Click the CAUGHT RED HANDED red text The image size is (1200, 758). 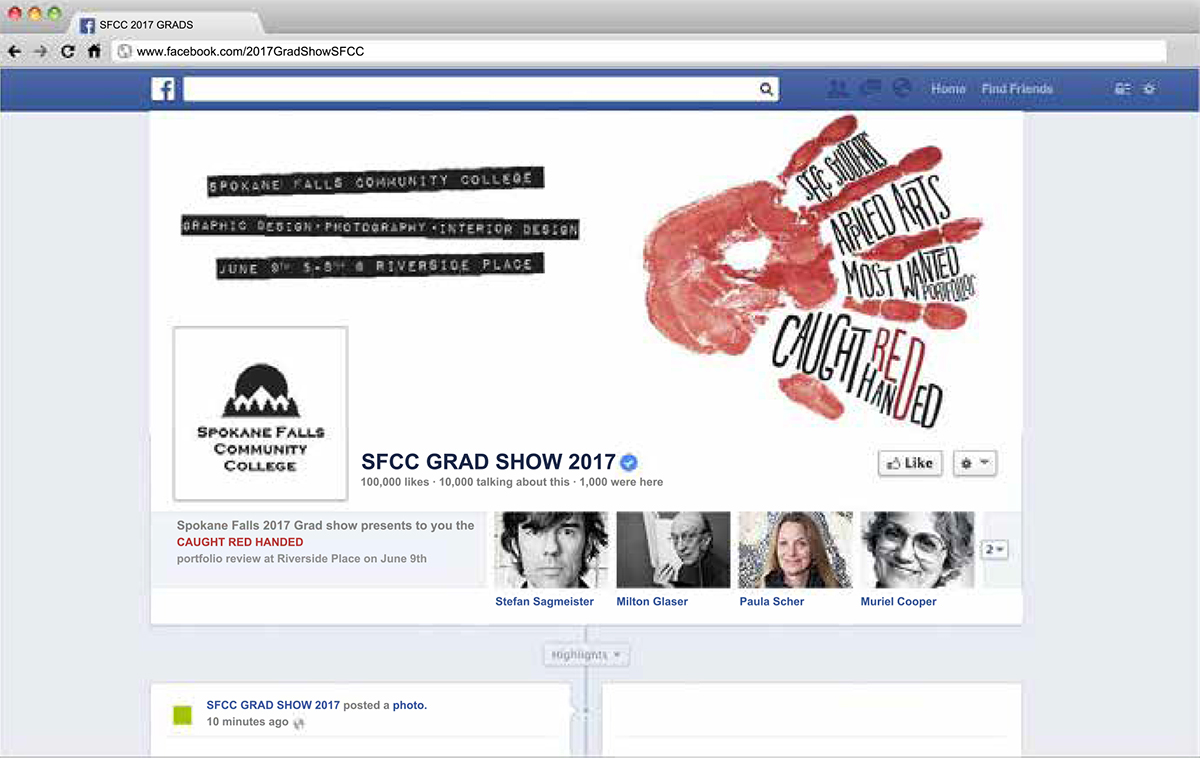[240, 542]
